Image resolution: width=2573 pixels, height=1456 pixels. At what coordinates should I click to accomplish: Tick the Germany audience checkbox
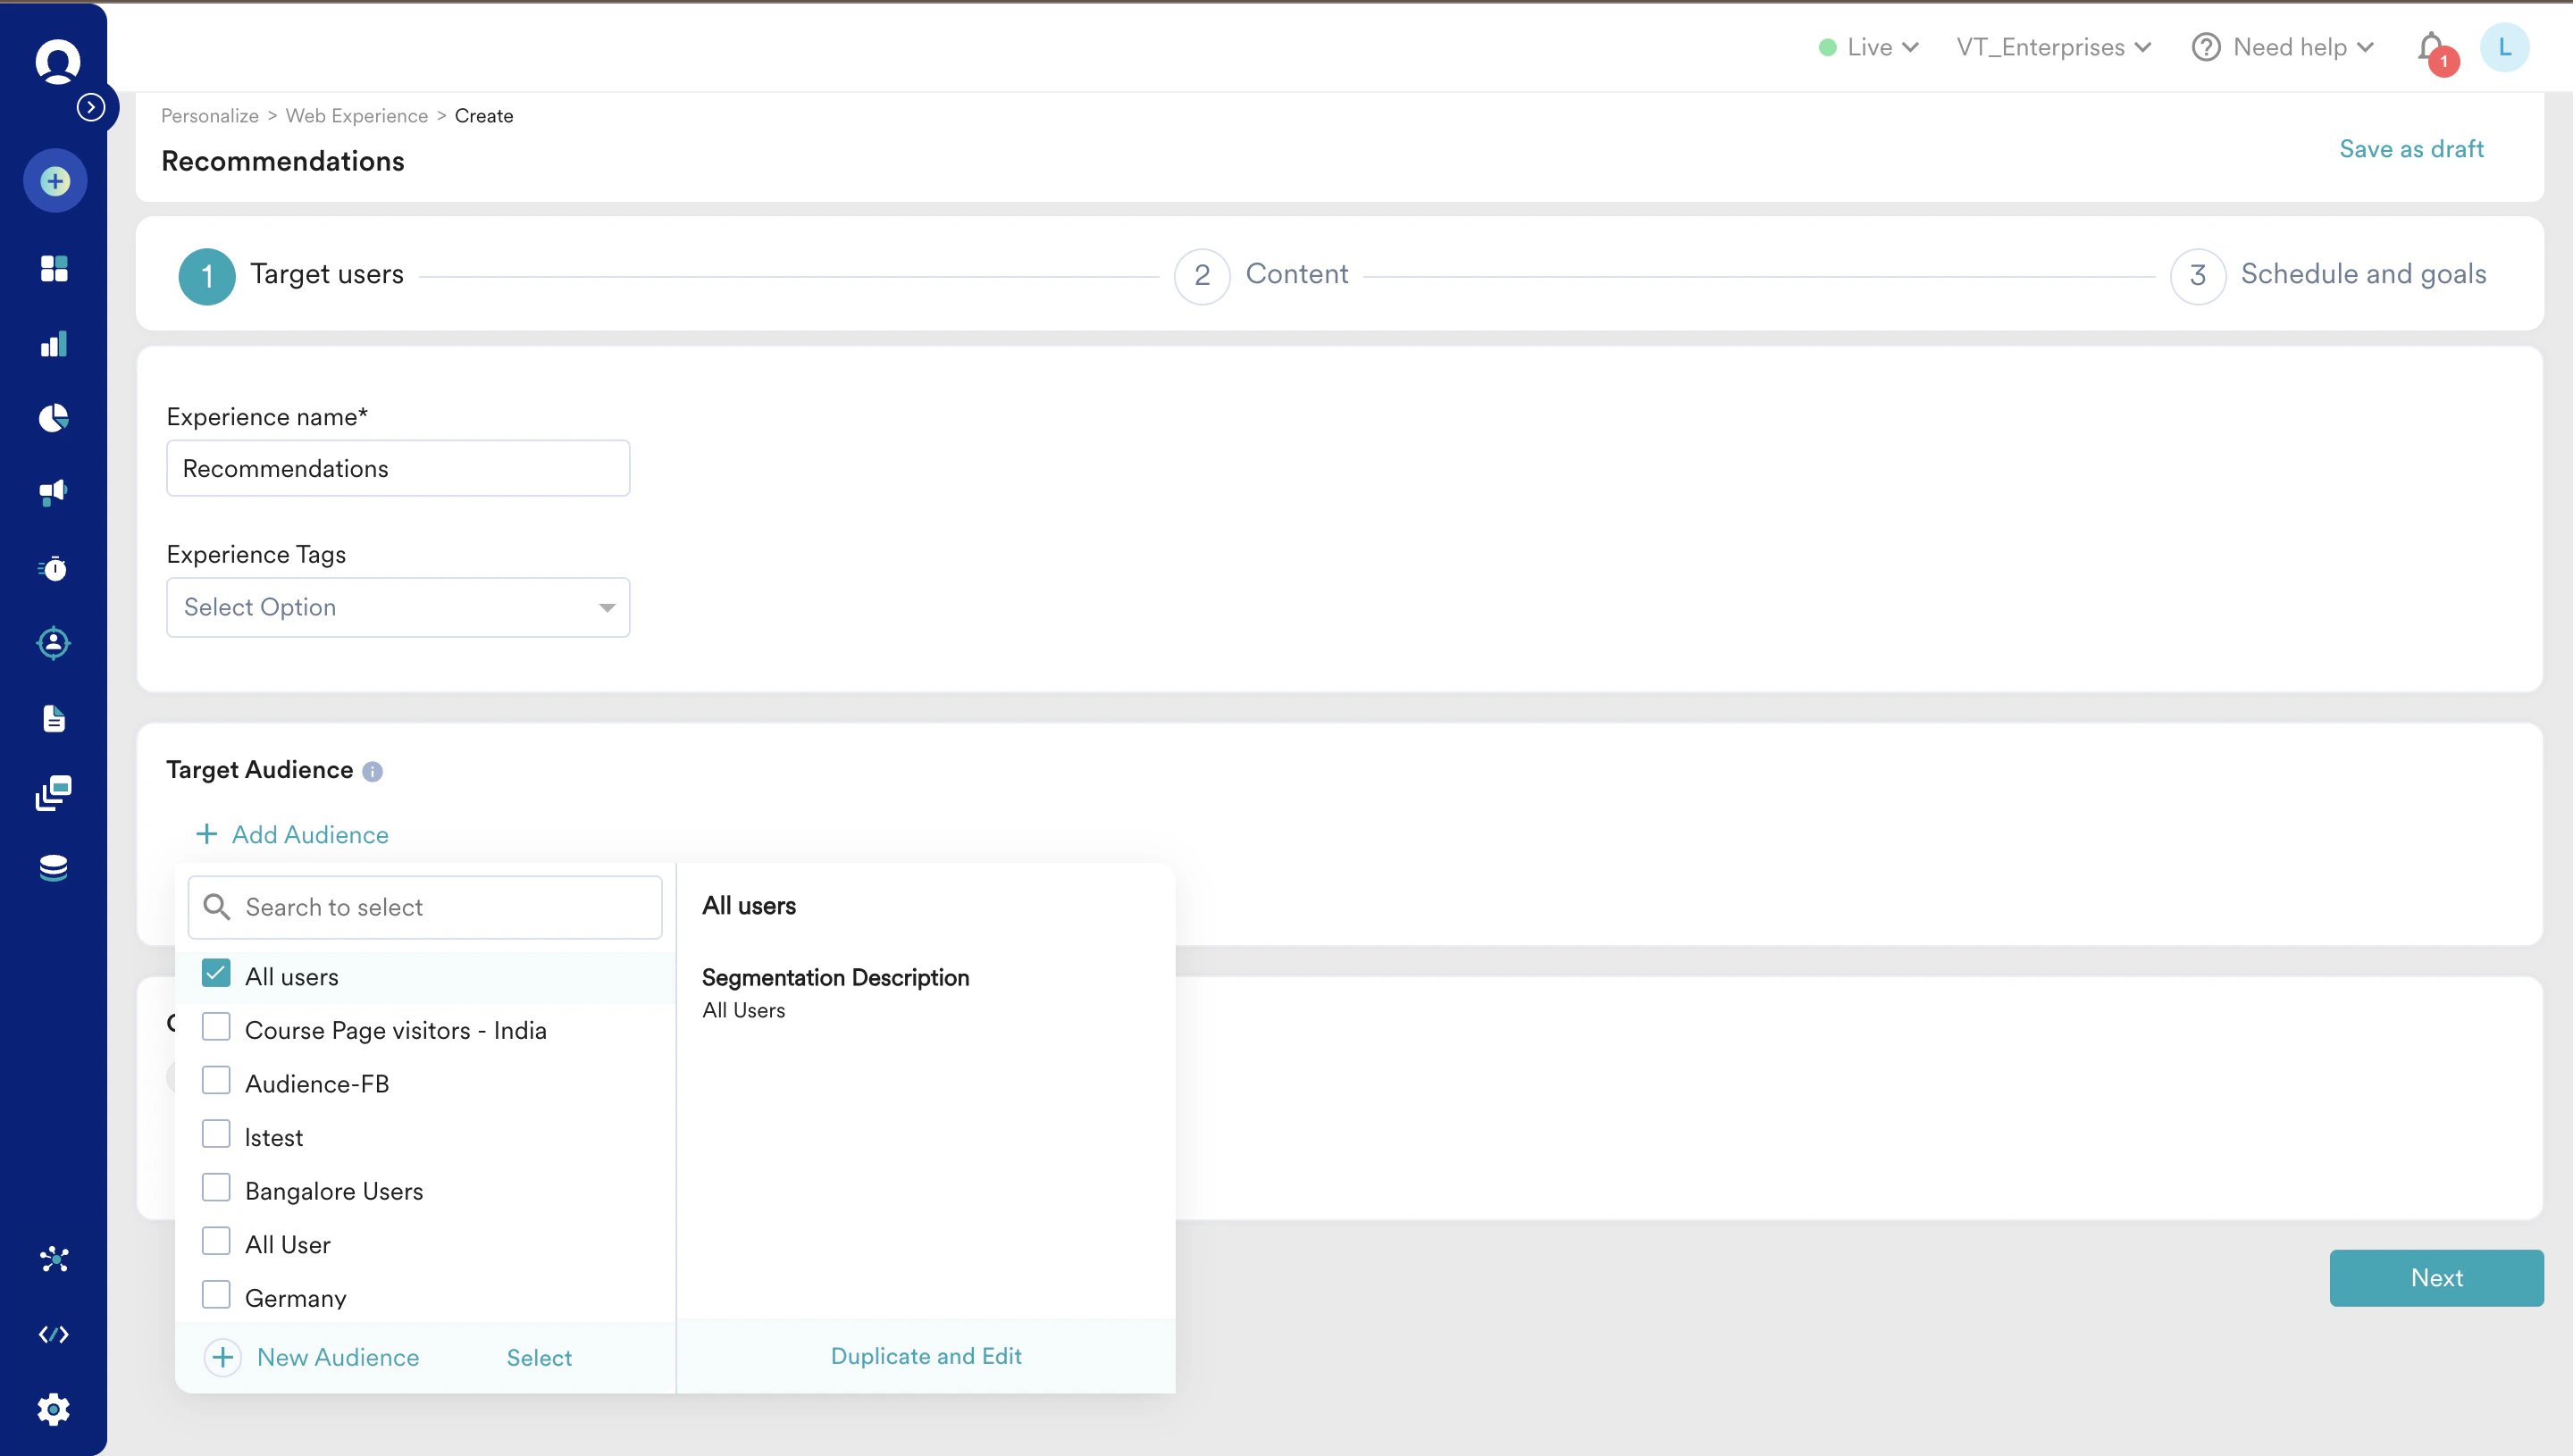216,1295
